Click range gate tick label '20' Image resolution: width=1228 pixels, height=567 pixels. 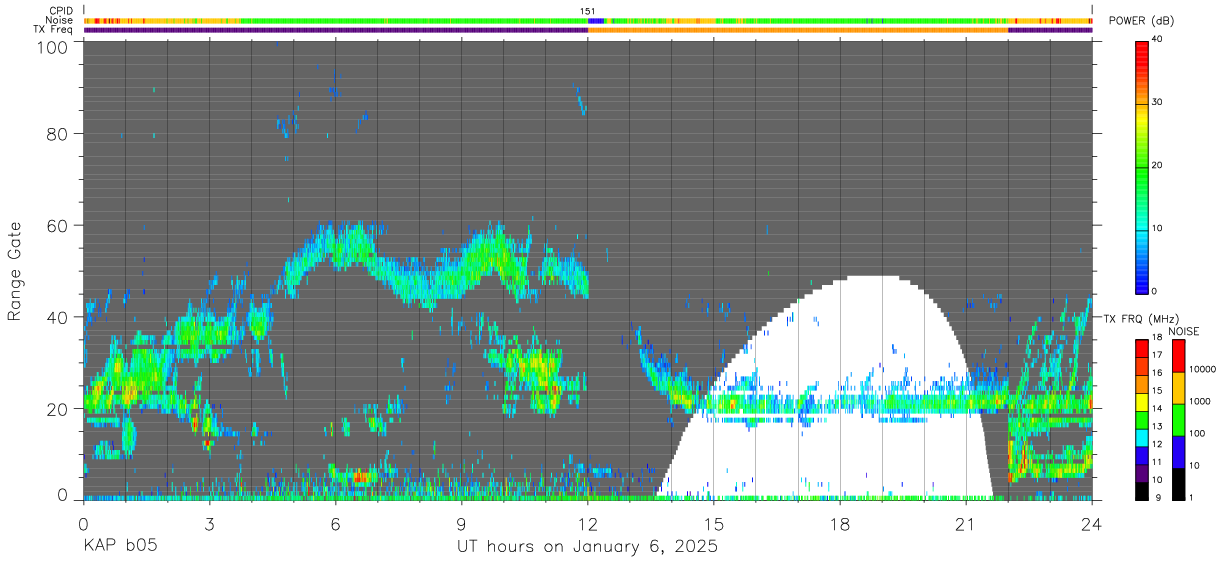click(x=58, y=408)
